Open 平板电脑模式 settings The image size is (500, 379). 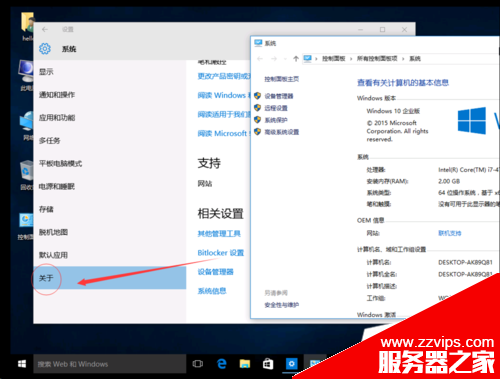click(x=61, y=164)
